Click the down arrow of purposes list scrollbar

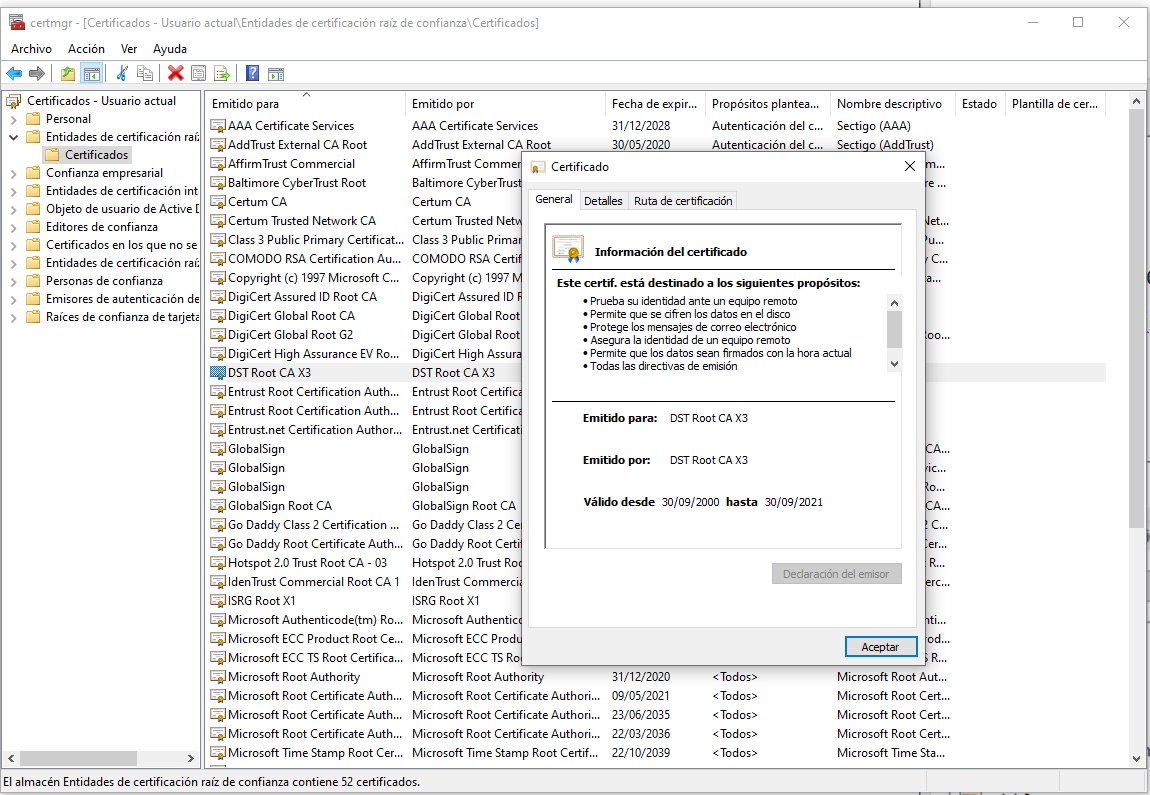click(894, 365)
